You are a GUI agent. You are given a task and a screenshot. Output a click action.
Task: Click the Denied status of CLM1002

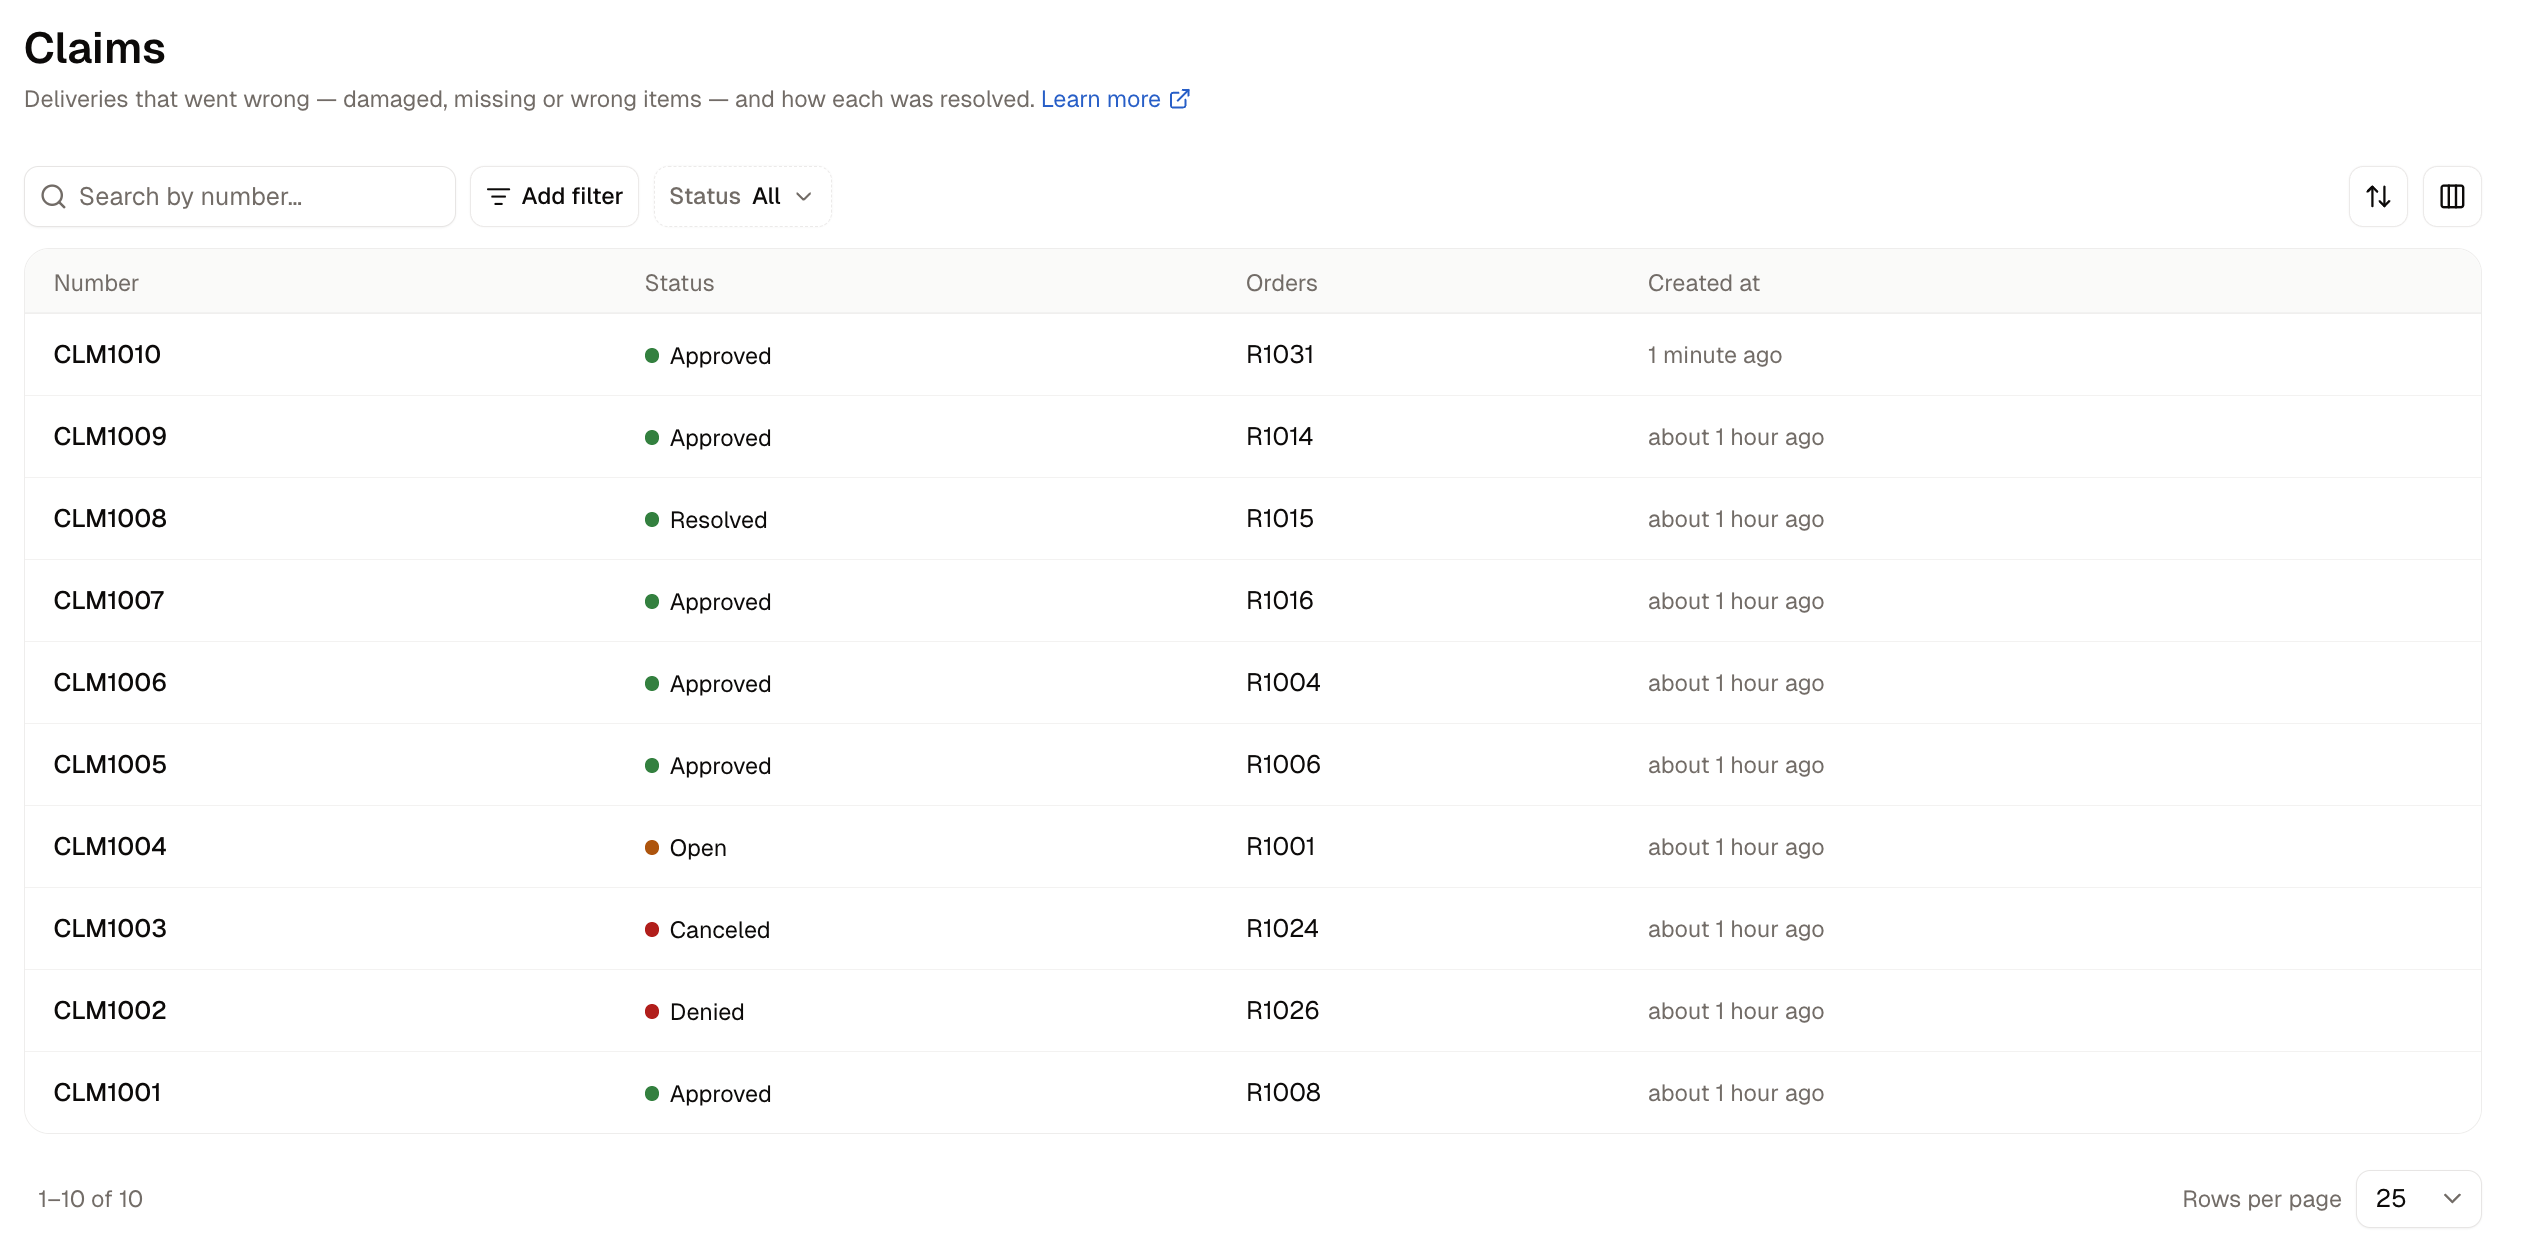point(694,1012)
